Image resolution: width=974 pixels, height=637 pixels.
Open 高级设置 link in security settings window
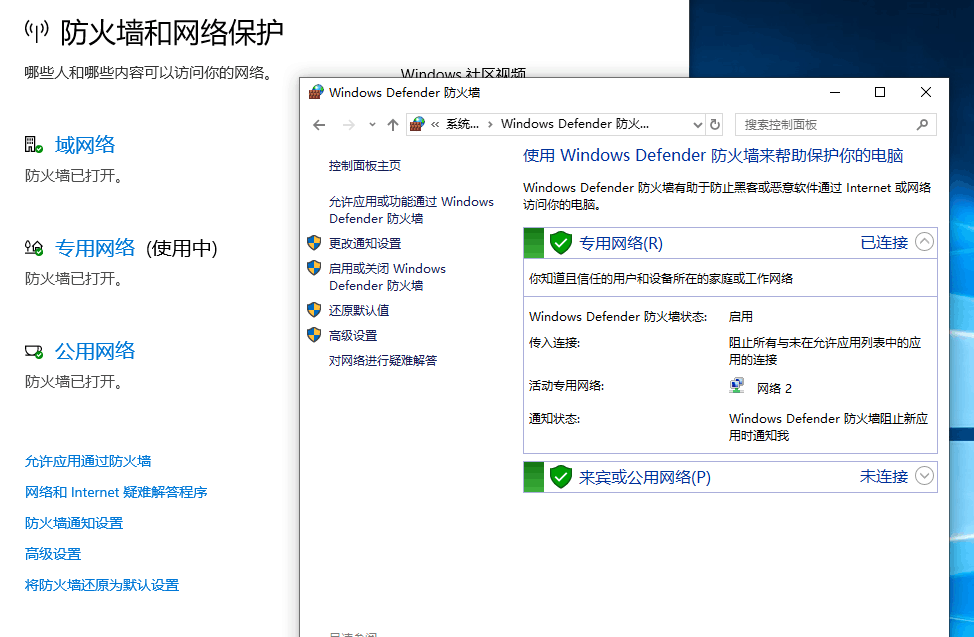point(53,554)
